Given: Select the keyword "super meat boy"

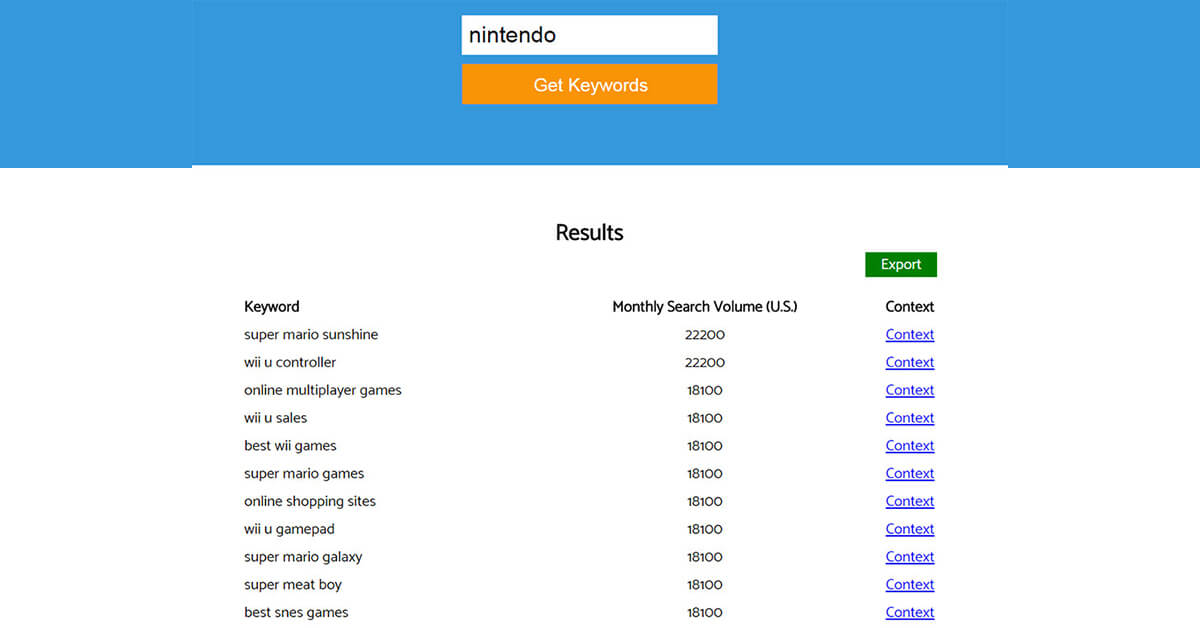Looking at the screenshot, I should [293, 585].
